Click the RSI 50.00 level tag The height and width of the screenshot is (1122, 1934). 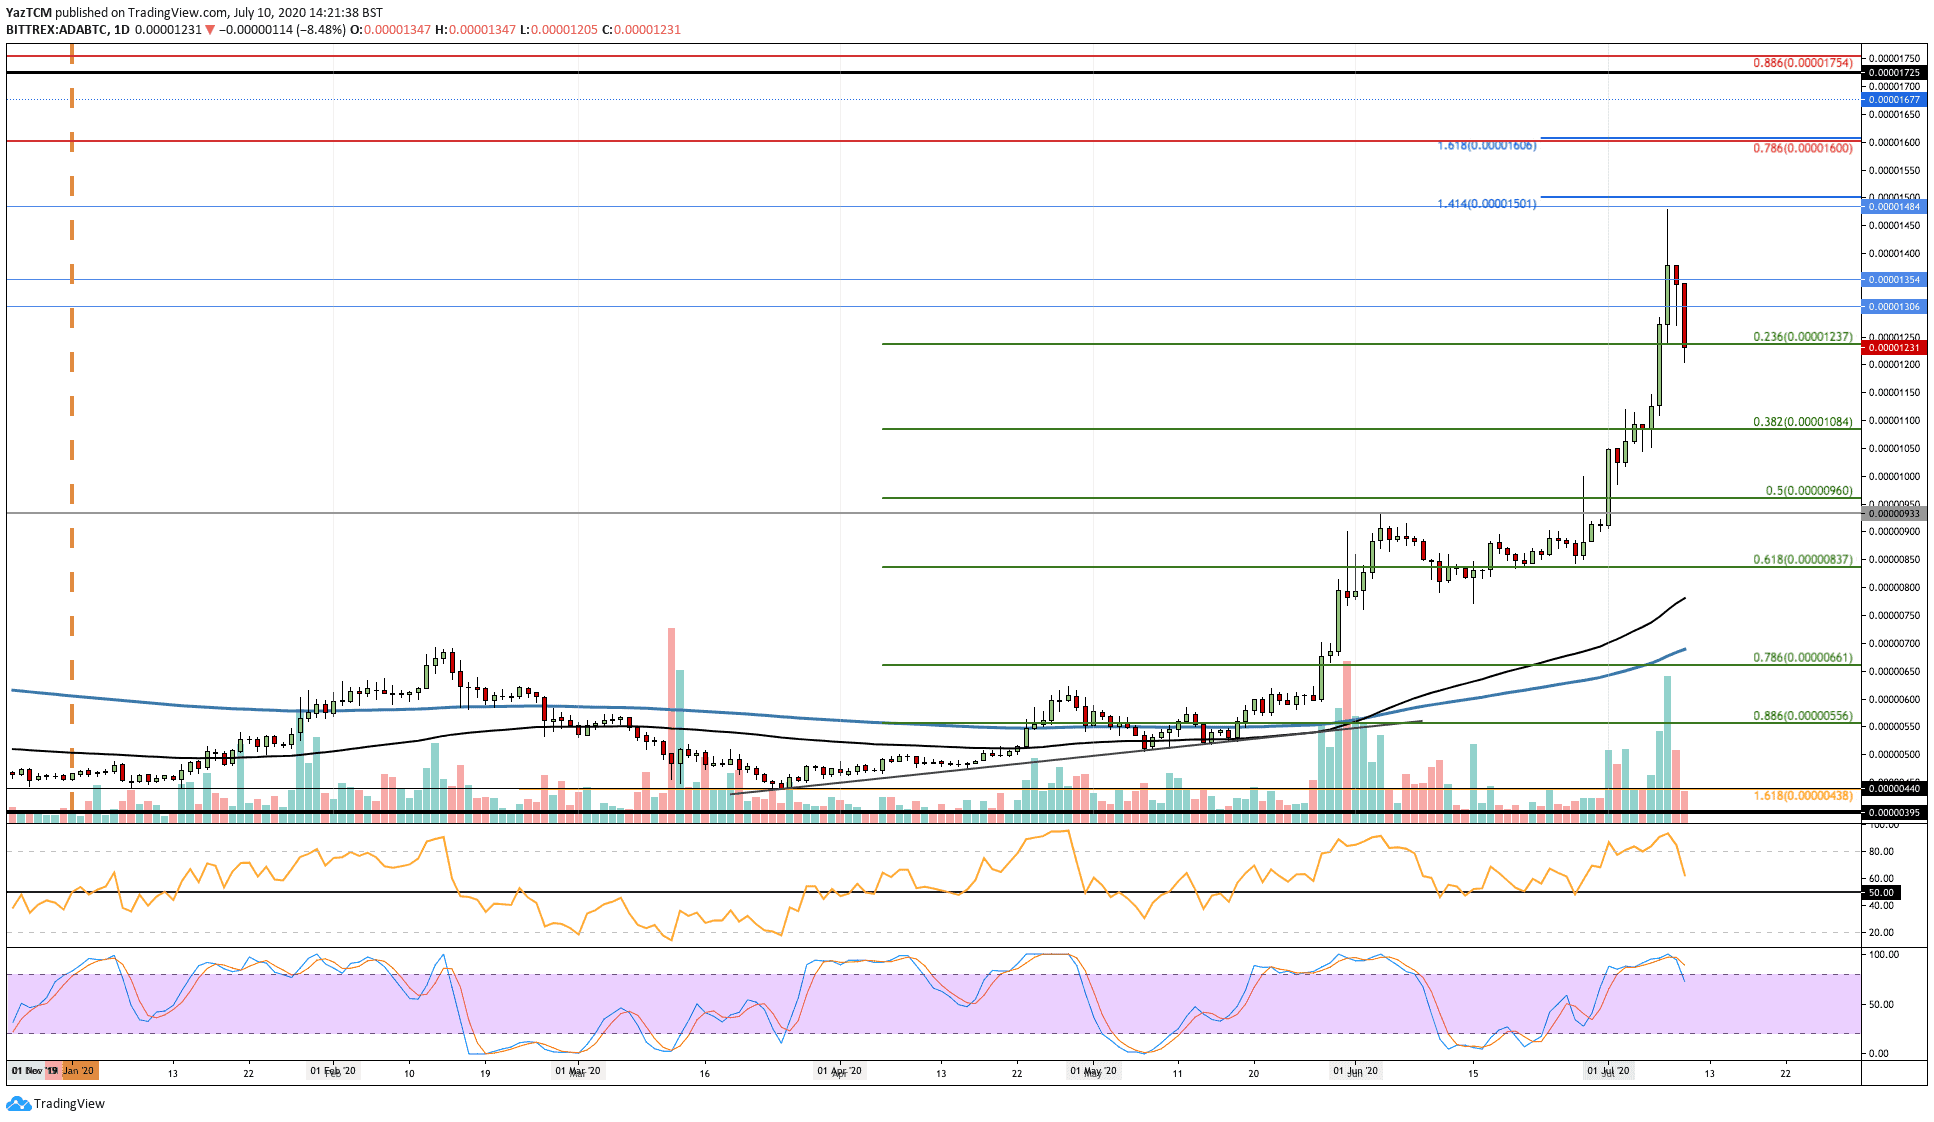click(1881, 893)
